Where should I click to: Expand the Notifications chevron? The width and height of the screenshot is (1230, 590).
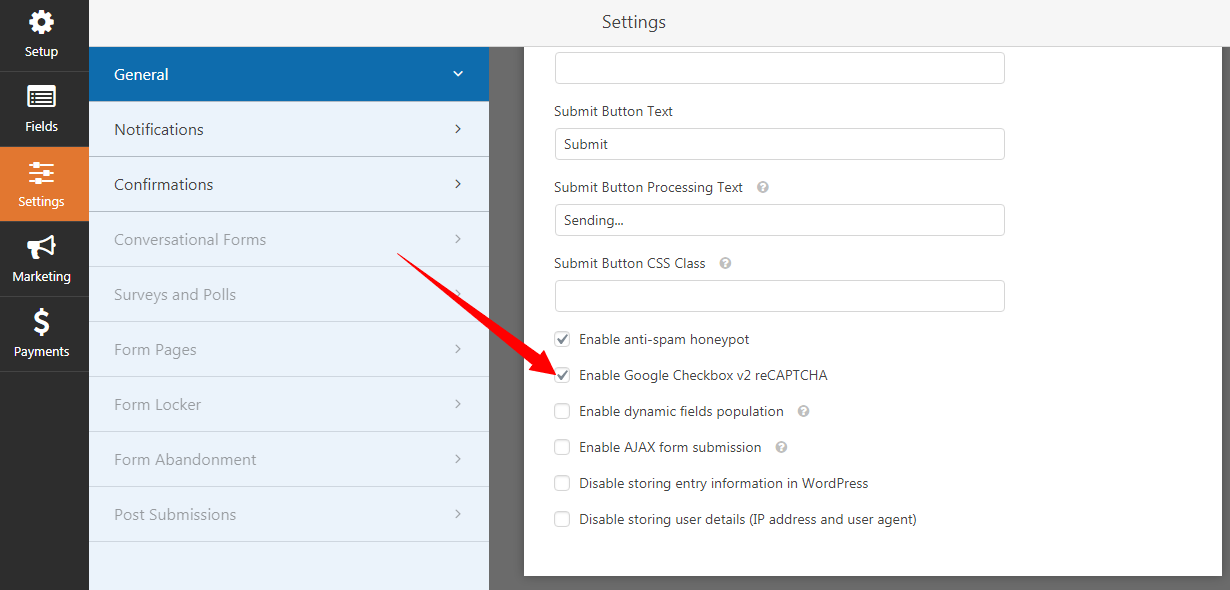(x=458, y=129)
